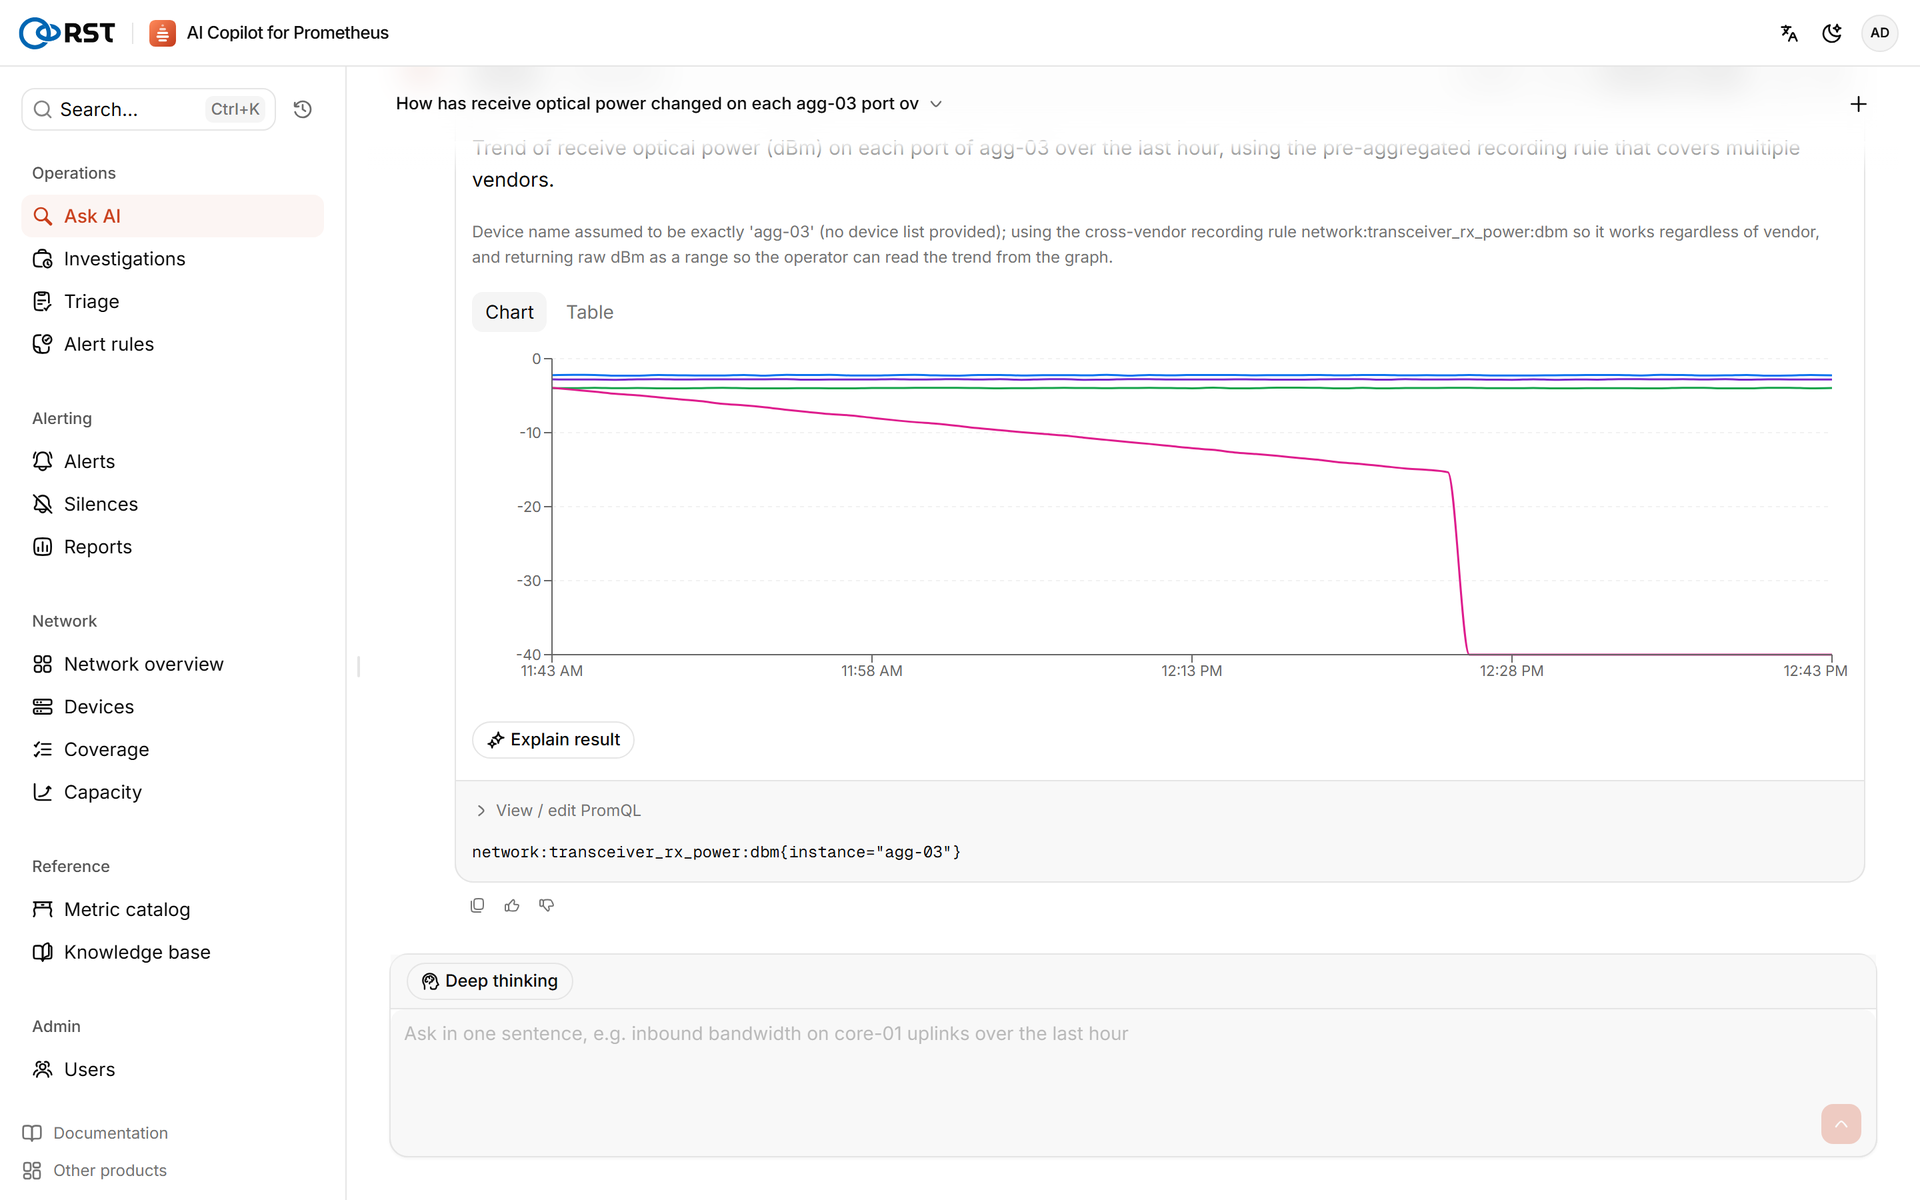Copy the answer with copy icon
Screen dimensions: 1920x1200
pos(477,905)
